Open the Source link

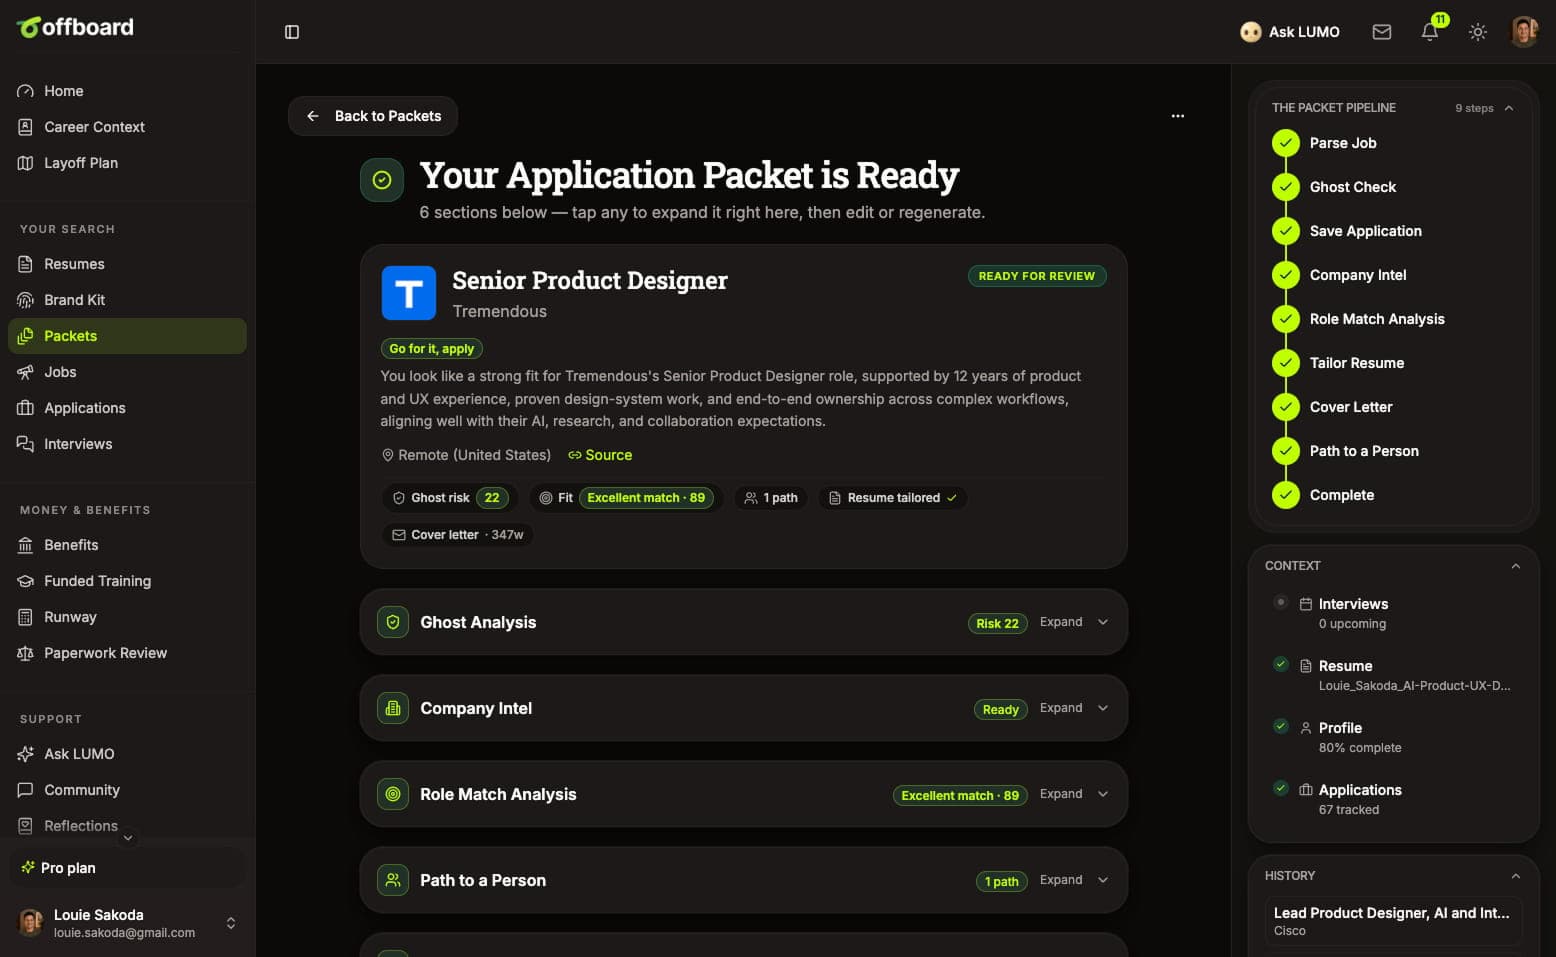pos(600,455)
